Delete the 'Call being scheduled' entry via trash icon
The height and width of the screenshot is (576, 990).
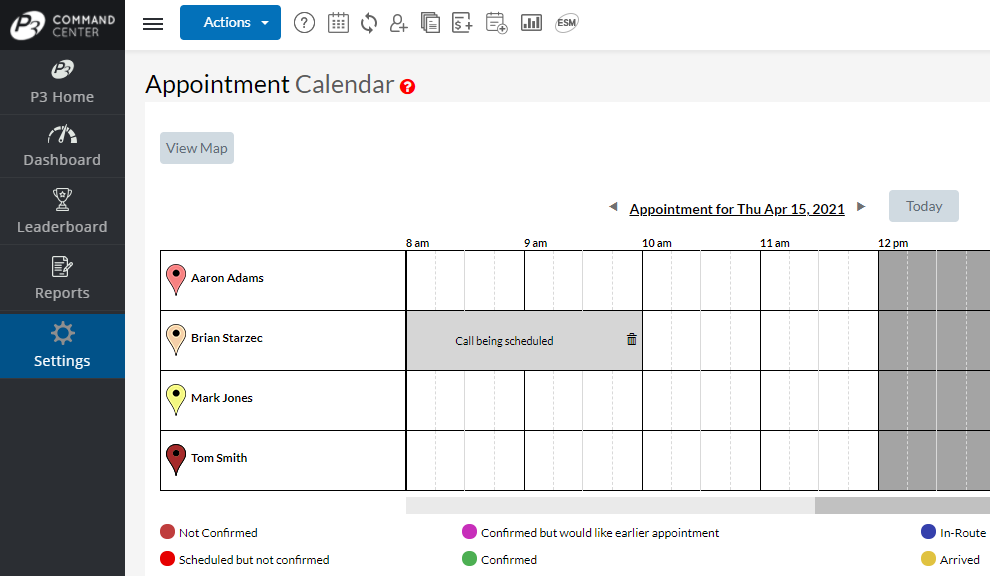631,339
